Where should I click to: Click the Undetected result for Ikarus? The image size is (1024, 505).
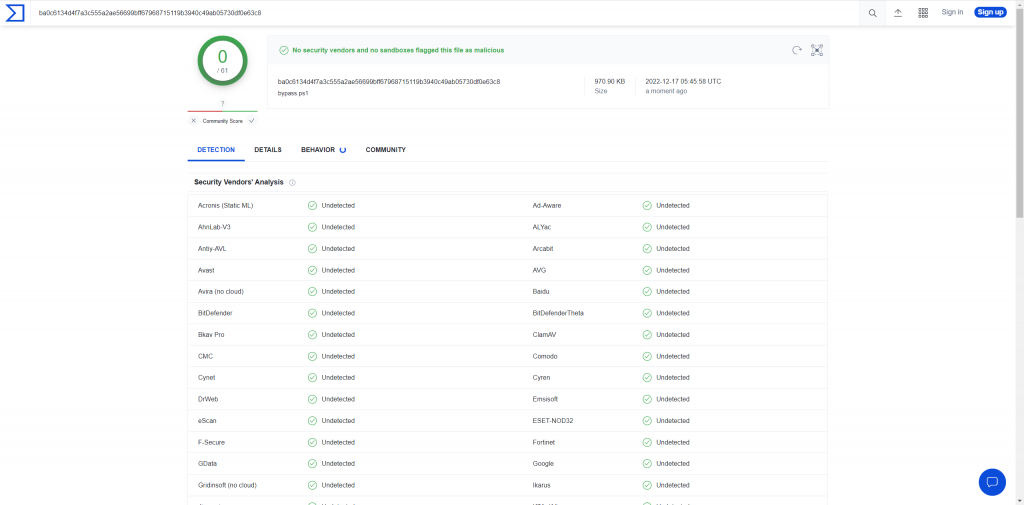(x=673, y=485)
